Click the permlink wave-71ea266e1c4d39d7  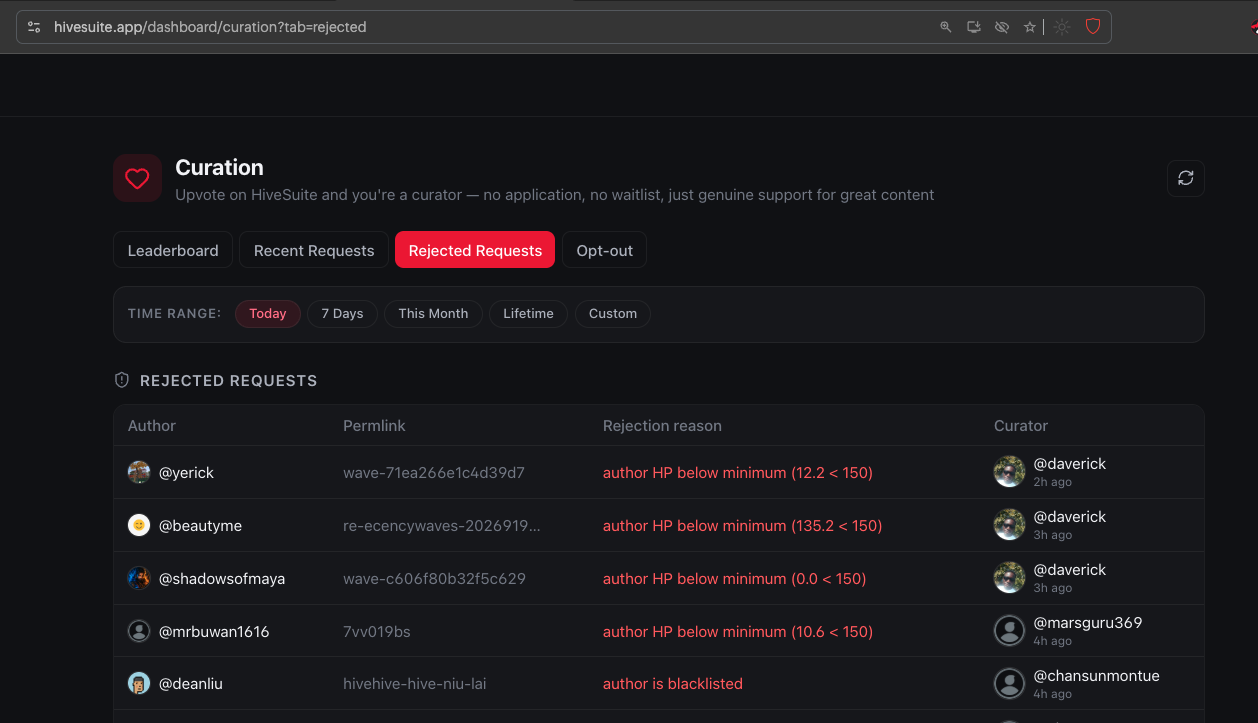[x=434, y=472]
